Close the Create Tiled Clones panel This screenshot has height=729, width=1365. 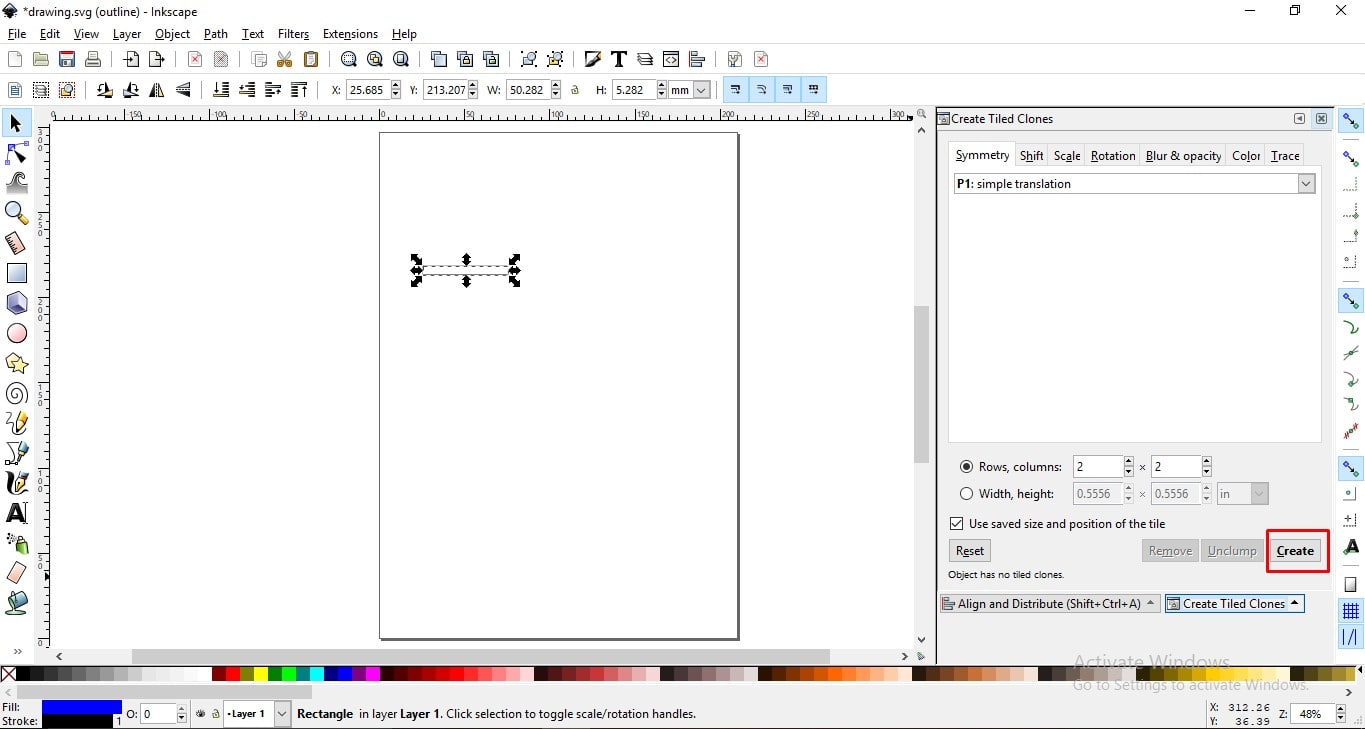click(1322, 119)
